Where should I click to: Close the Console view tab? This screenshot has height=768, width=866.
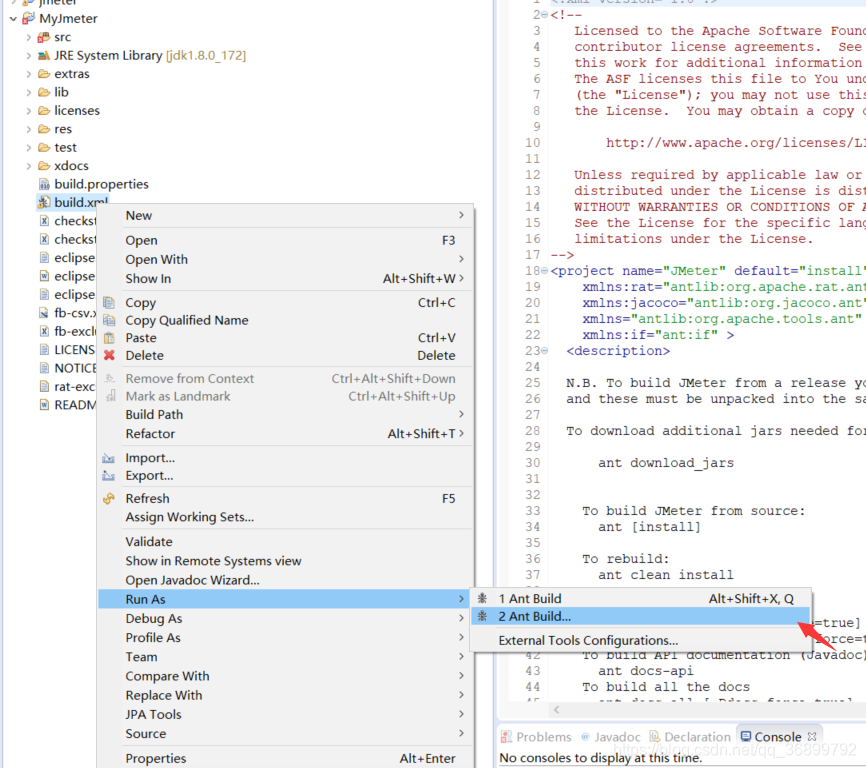[x=812, y=737]
